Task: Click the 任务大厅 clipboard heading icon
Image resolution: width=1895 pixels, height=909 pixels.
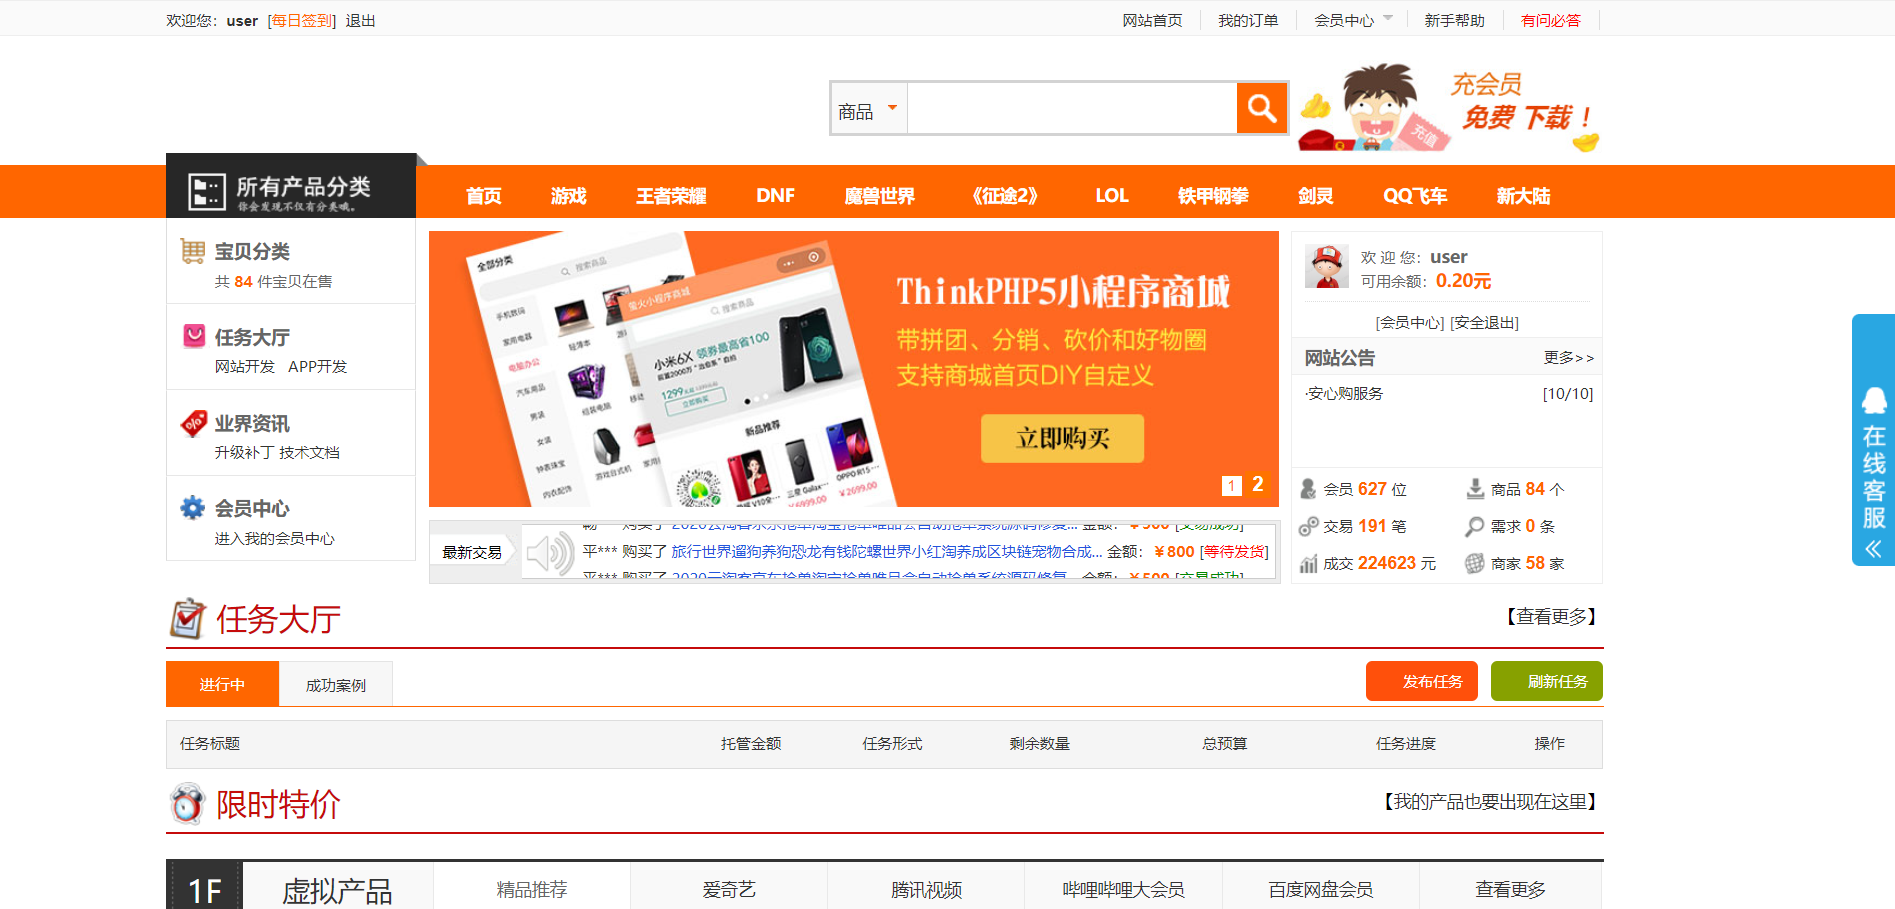Action: 187,619
